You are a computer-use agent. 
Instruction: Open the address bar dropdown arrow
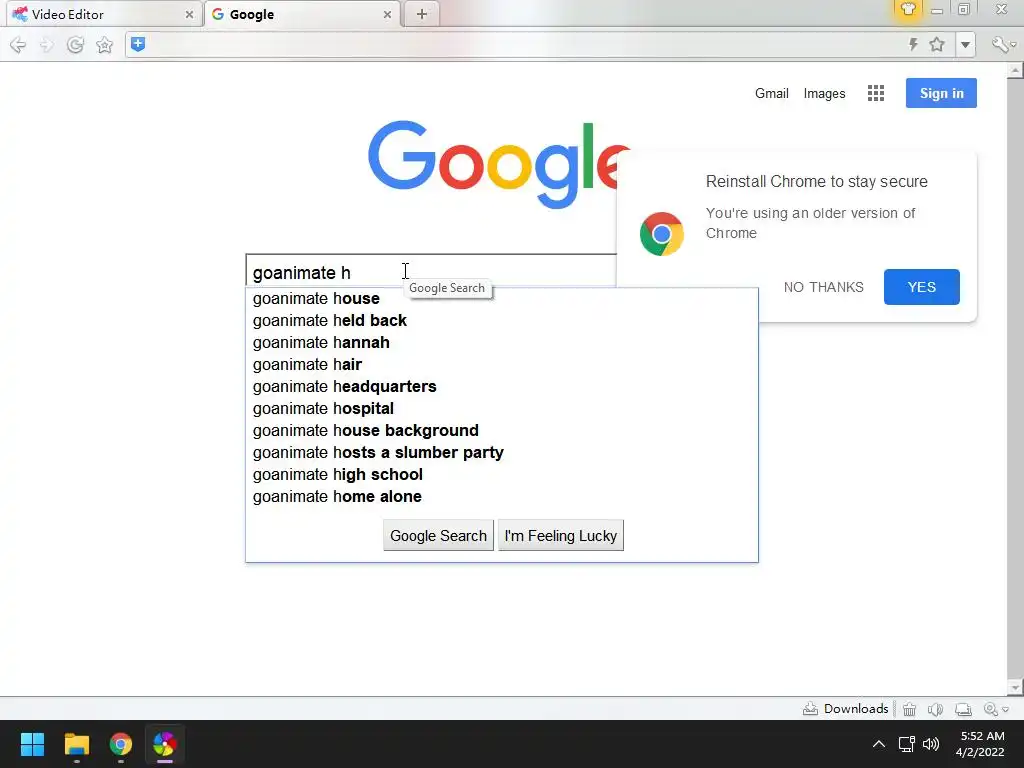(x=965, y=45)
